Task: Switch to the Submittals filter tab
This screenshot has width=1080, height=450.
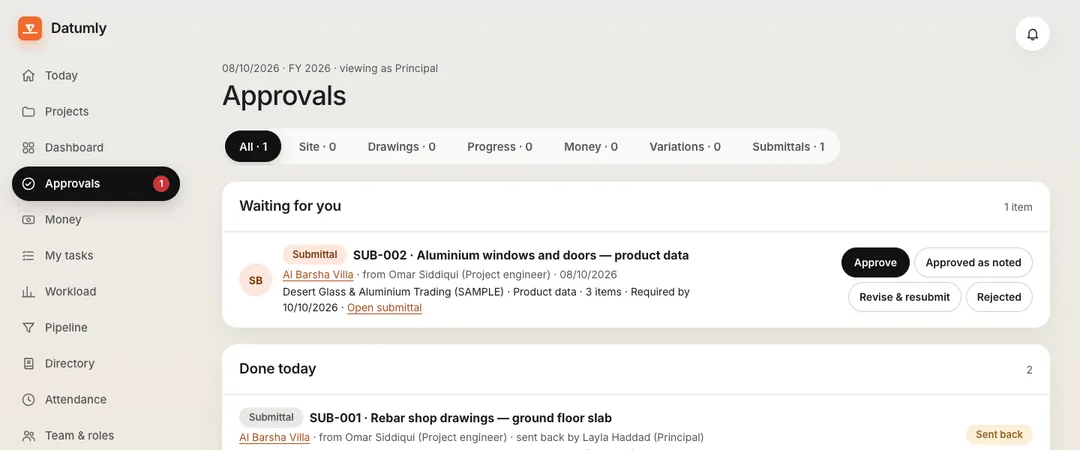Action: click(788, 147)
